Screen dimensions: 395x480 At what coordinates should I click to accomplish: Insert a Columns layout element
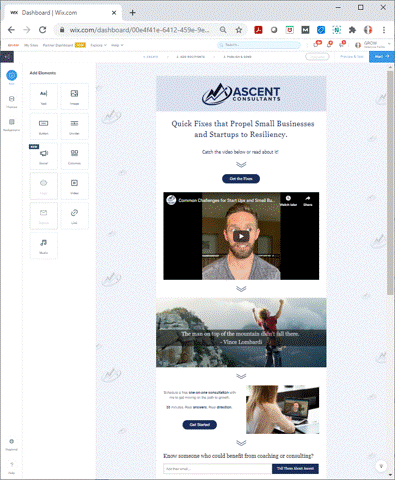[x=74, y=156]
